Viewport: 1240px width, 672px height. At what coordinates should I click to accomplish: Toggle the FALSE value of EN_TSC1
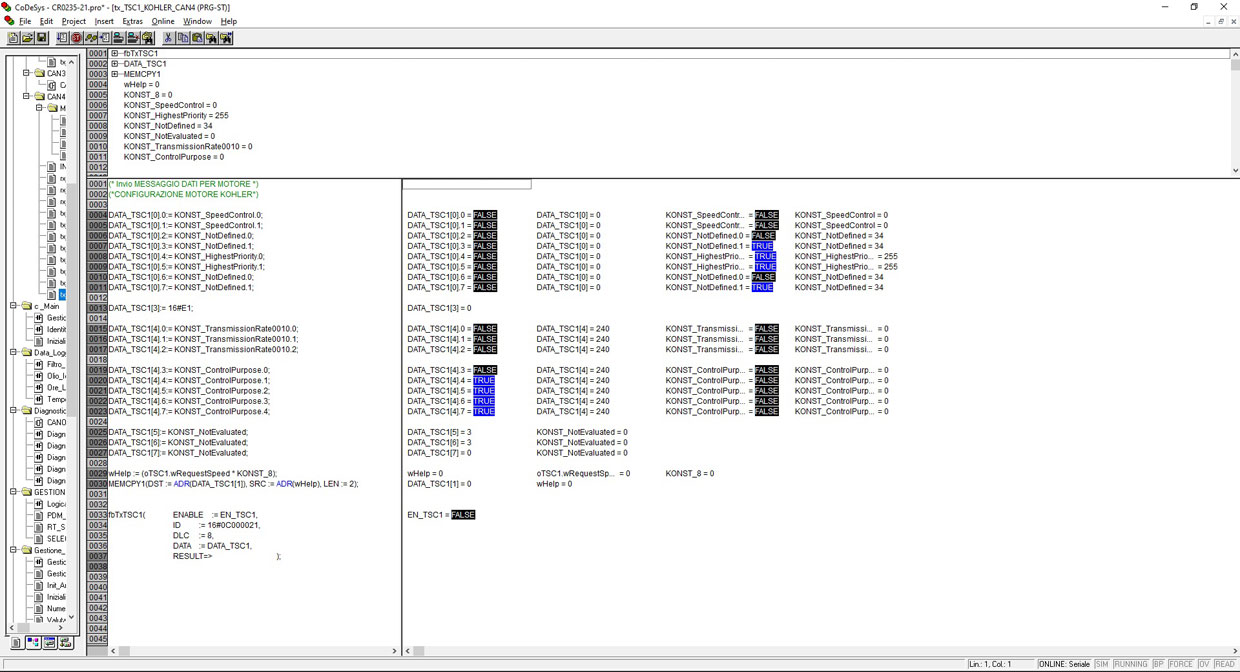pyautogui.click(x=463, y=515)
